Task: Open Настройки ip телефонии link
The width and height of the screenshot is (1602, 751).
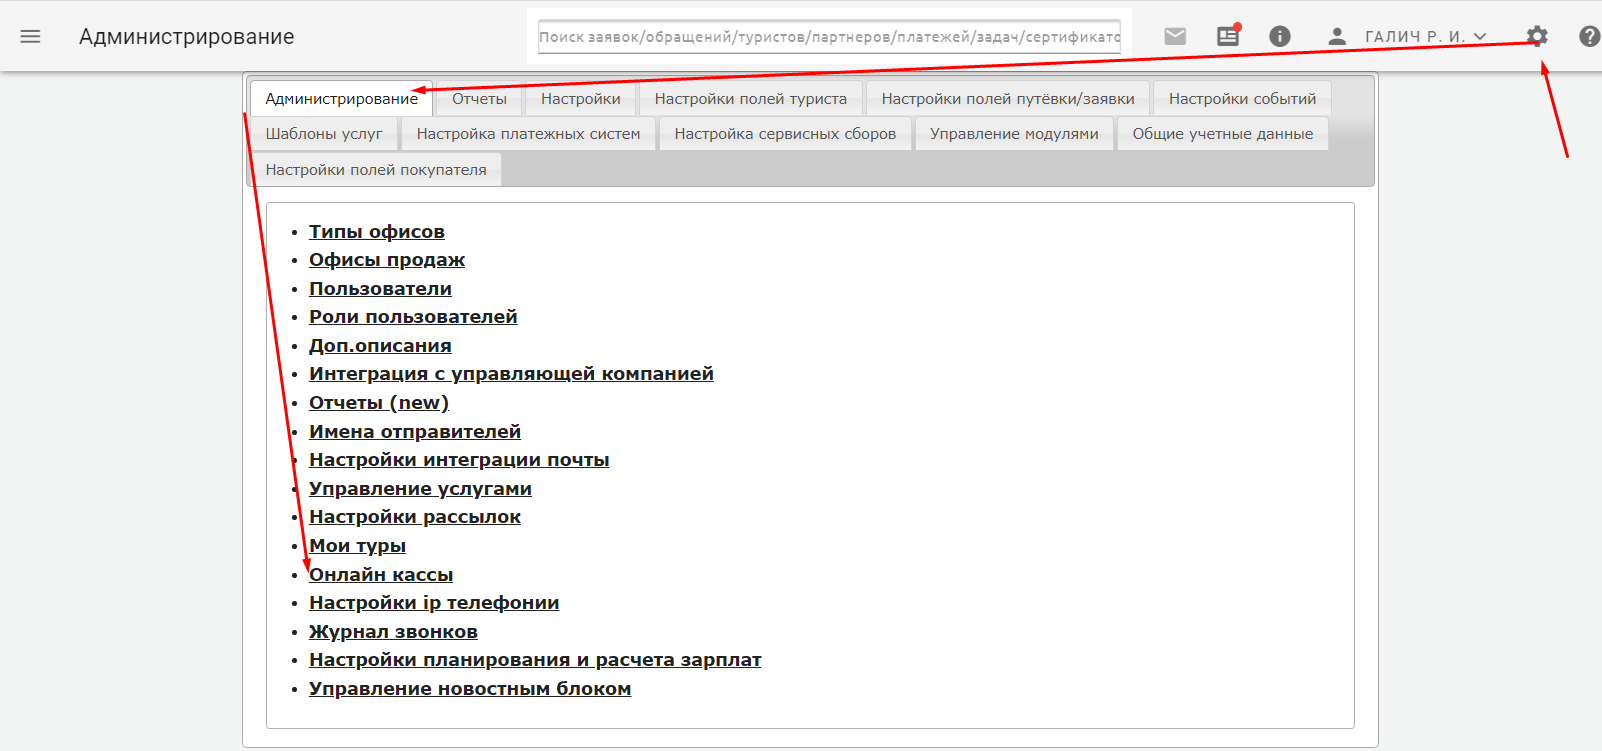Action: pyautogui.click(x=434, y=603)
